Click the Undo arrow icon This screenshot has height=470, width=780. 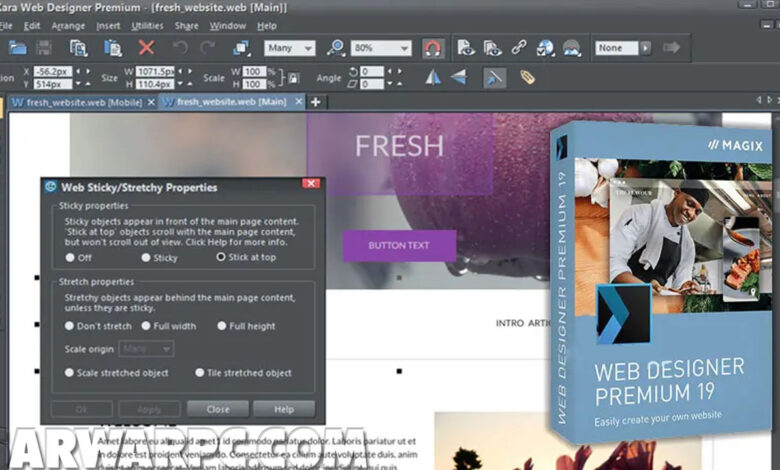[x=180, y=48]
